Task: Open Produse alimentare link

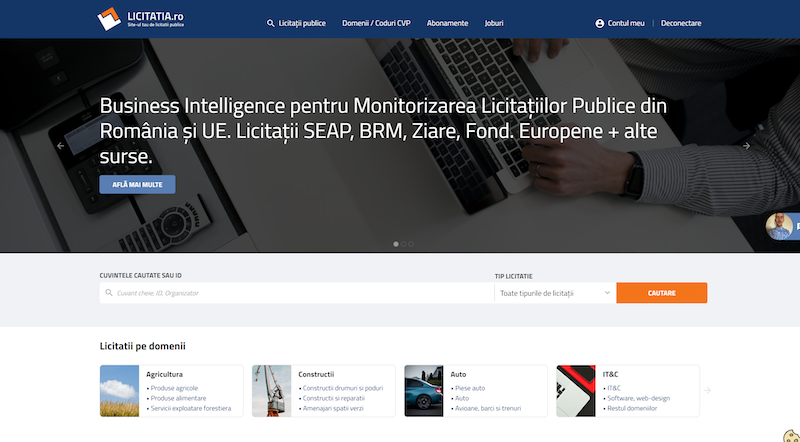Action: point(178,398)
